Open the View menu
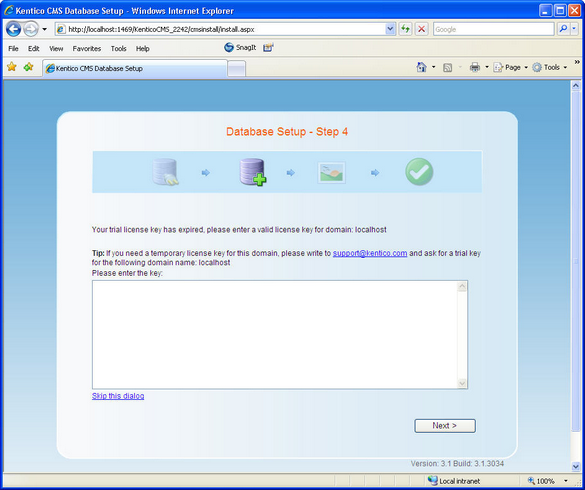Viewport: 585px width, 490px height. tap(56, 49)
